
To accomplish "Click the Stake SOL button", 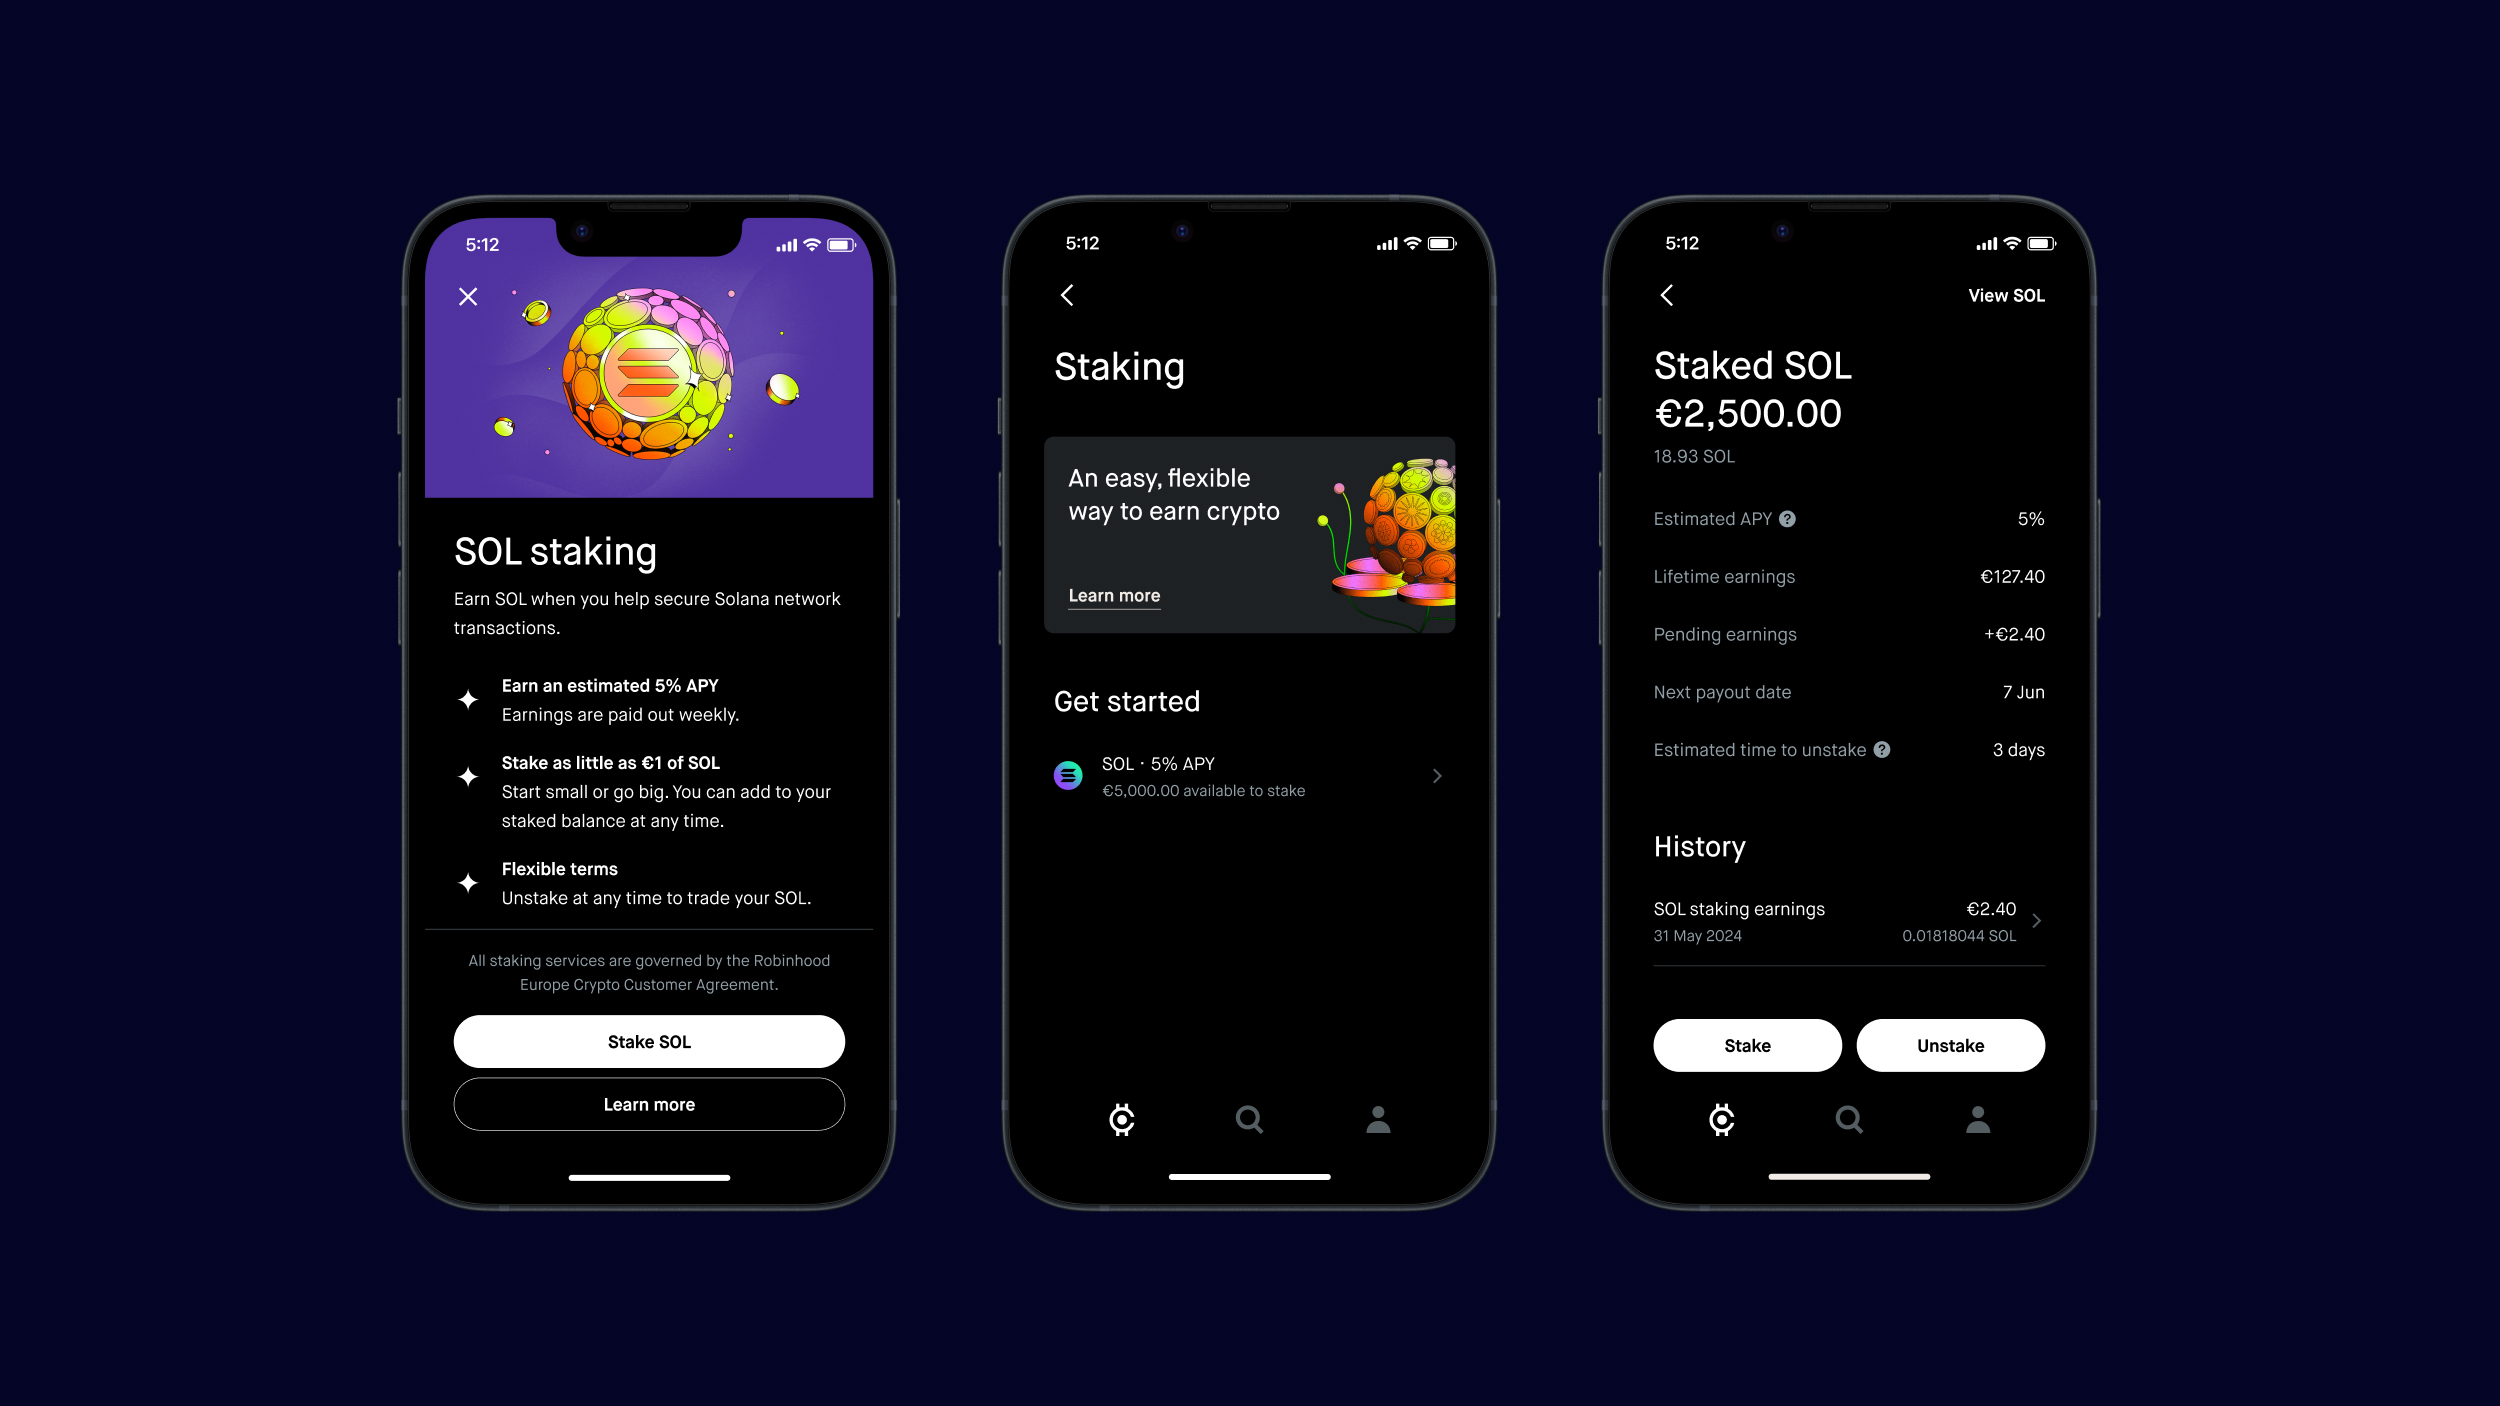I will coord(649,1040).
